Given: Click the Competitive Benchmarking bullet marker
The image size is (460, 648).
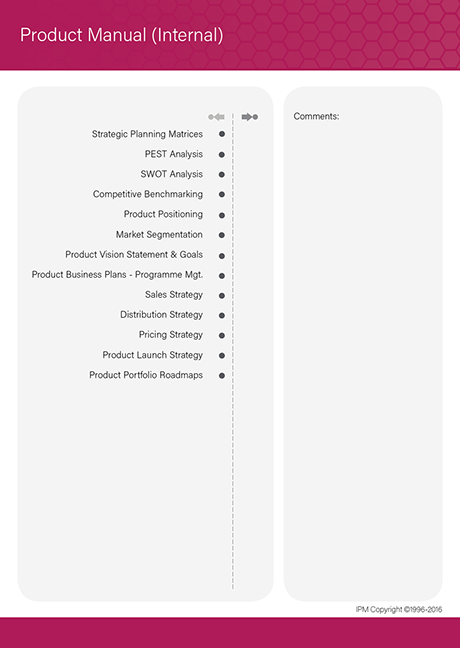Looking at the screenshot, I should (222, 194).
